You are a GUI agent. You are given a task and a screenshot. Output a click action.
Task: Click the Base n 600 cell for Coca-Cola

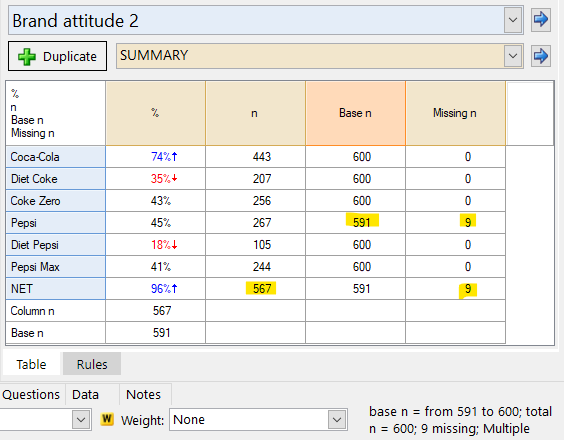point(355,157)
